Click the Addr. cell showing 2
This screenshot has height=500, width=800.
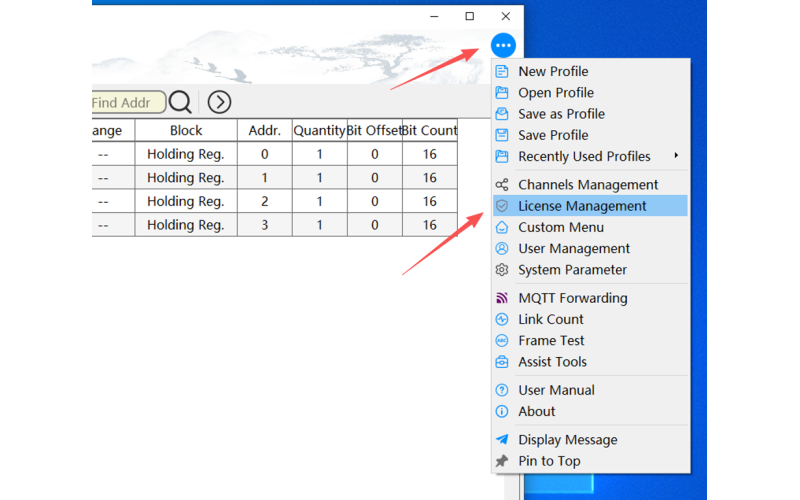click(265, 202)
